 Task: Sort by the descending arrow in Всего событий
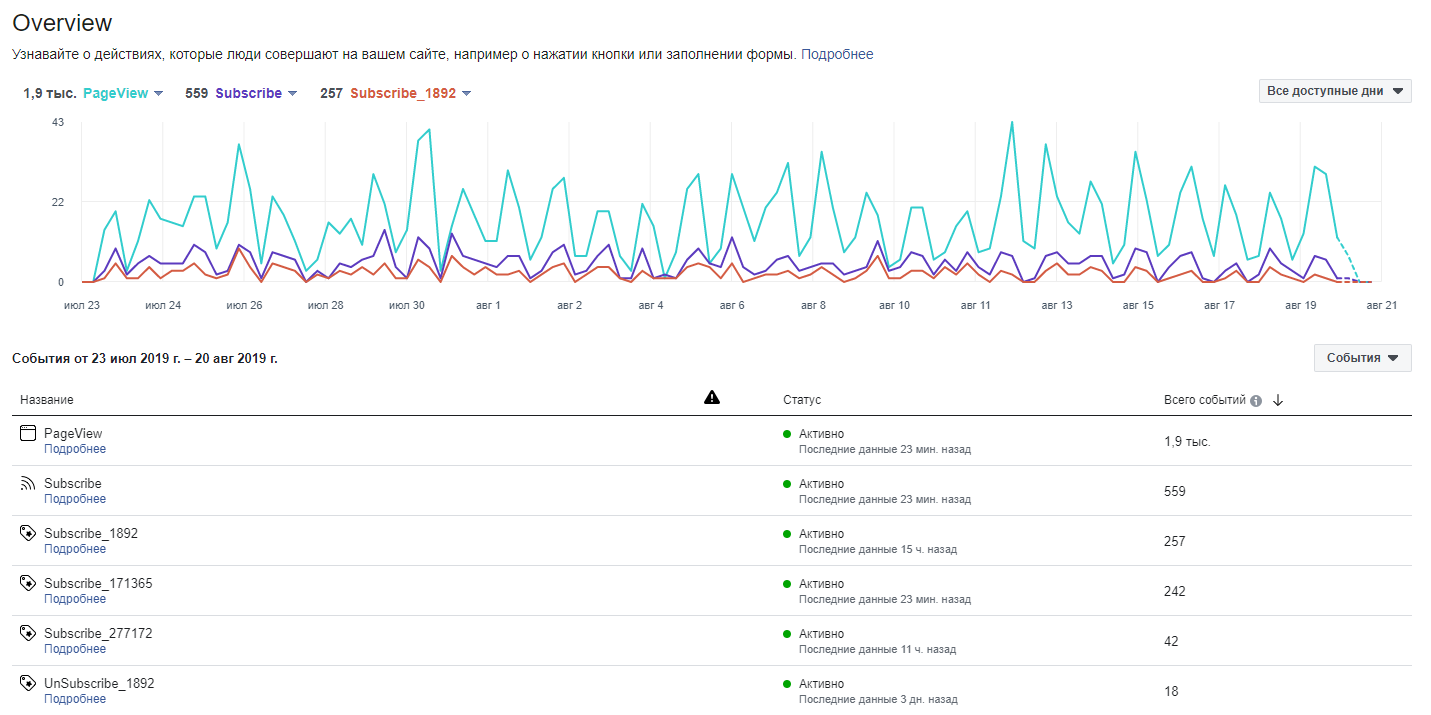pyautogui.click(x=1278, y=400)
